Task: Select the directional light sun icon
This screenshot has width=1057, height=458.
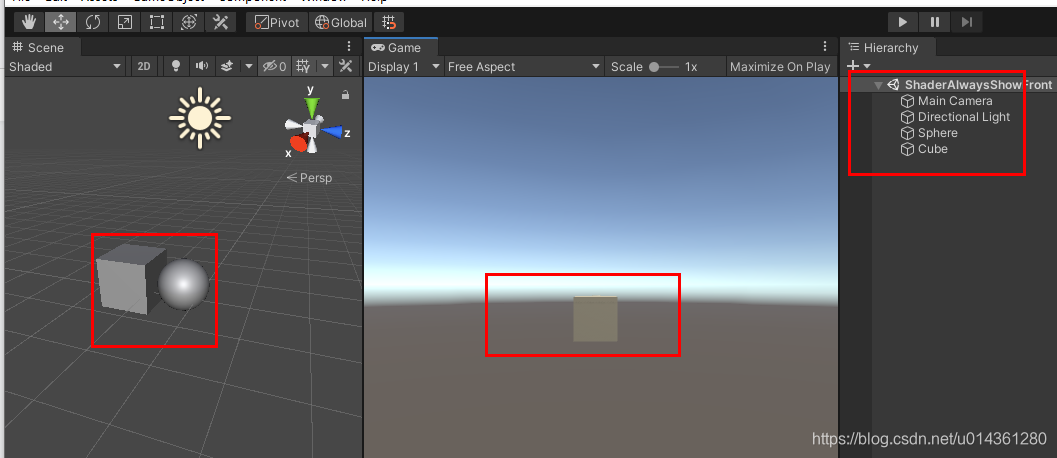Action: pyautogui.click(x=200, y=118)
